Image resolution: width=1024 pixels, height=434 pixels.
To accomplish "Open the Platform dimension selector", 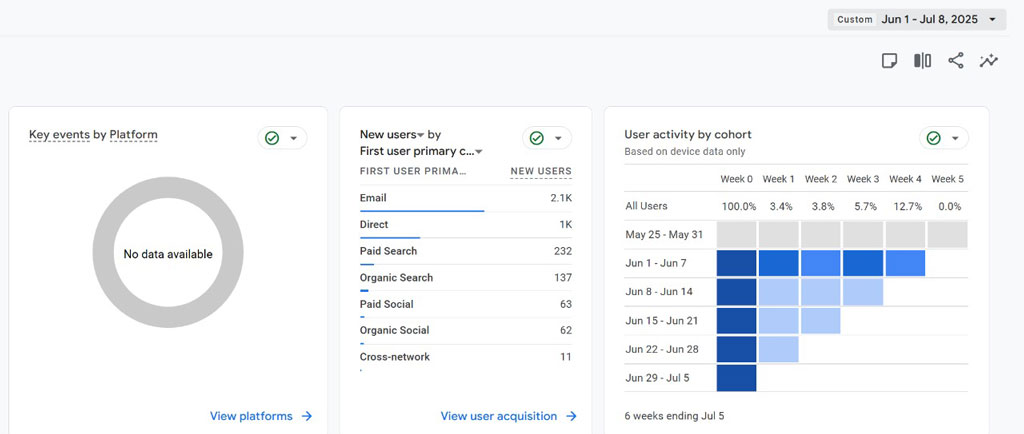I will (x=133, y=135).
